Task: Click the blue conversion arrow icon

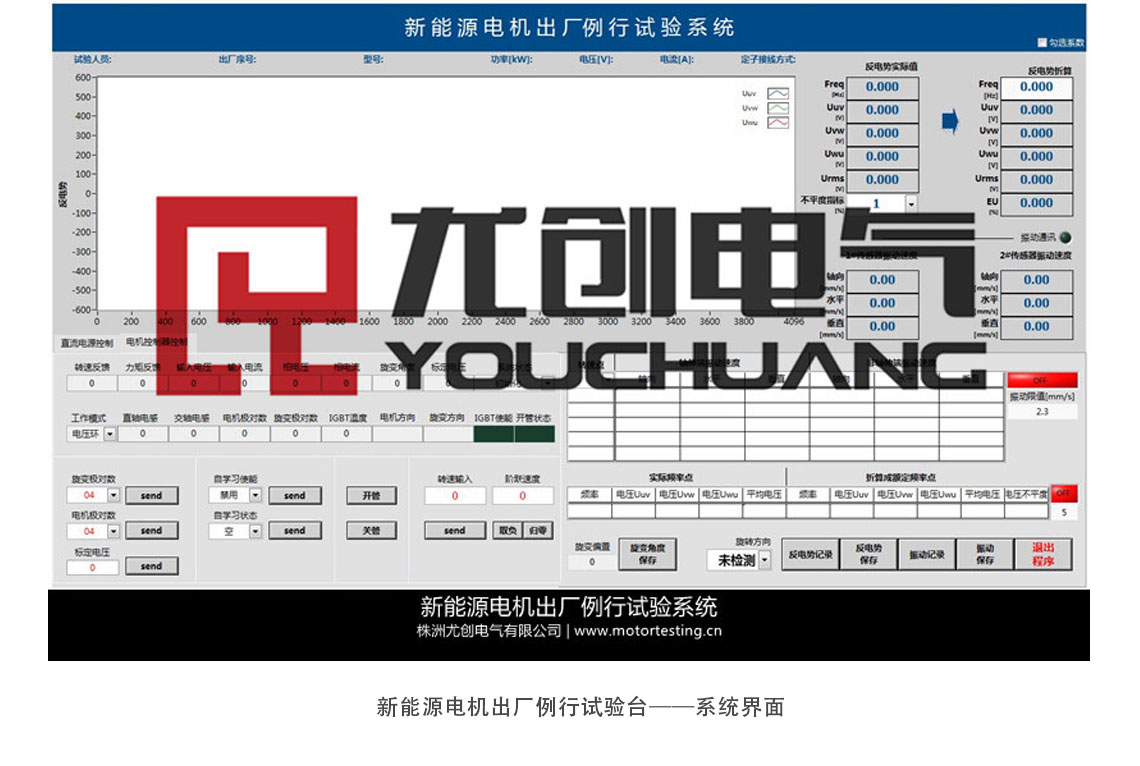Action: [x=950, y=121]
